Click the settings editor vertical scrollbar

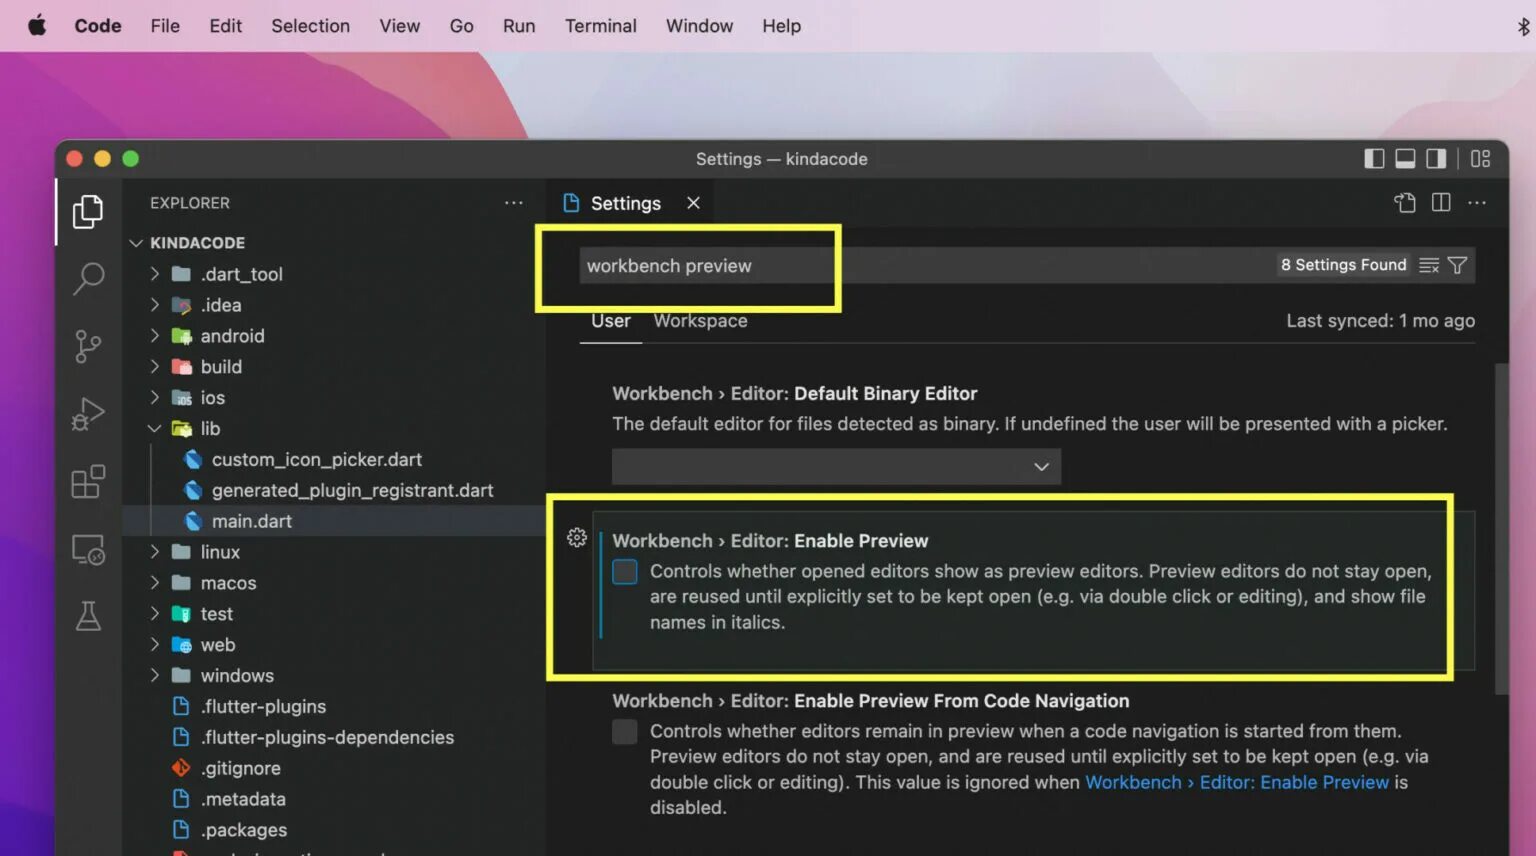[1501, 528]
